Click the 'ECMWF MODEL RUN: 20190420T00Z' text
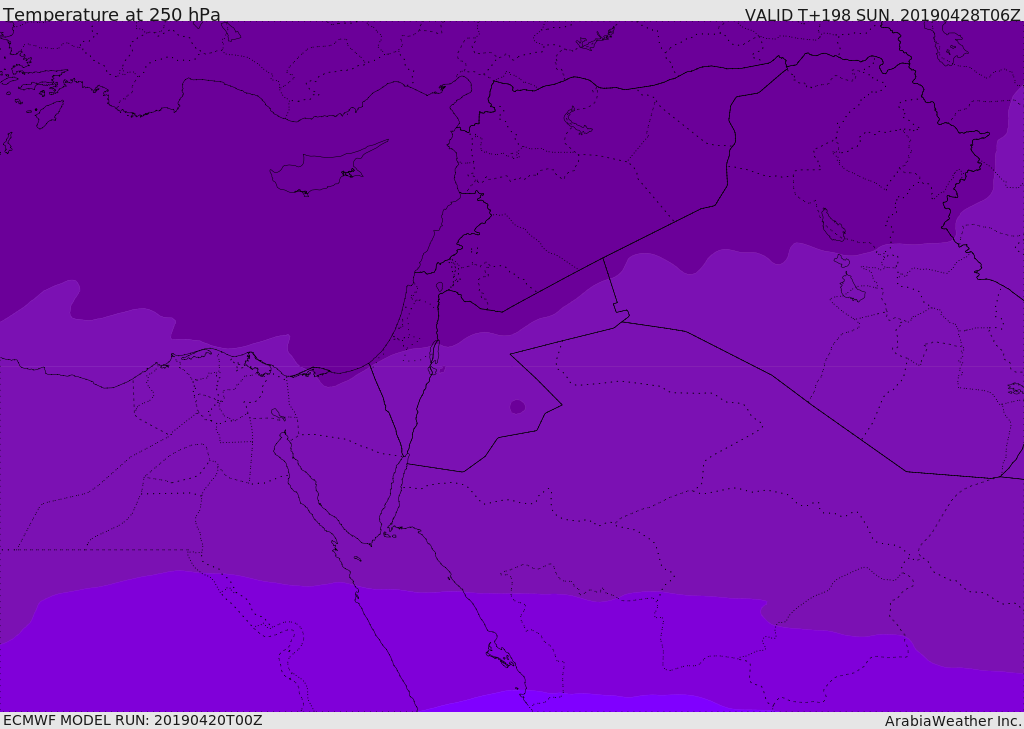Image resolution: width=1024 pixels, height=729 pixels. [133, 720]
